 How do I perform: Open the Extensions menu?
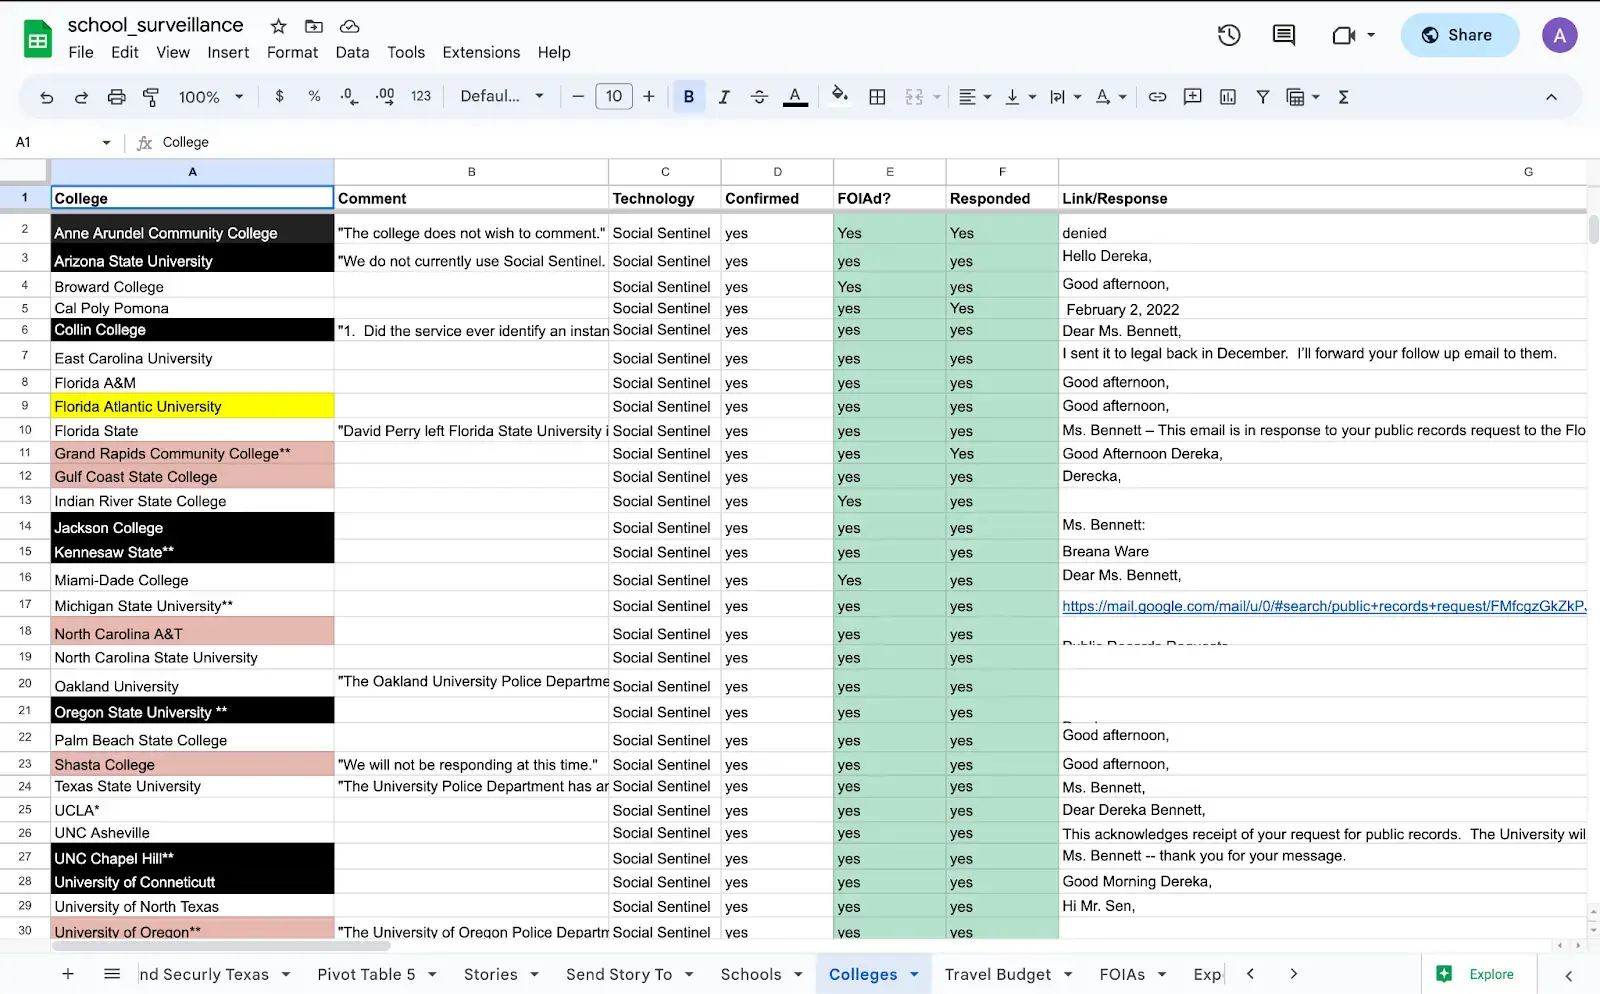(x=481, y=52)
